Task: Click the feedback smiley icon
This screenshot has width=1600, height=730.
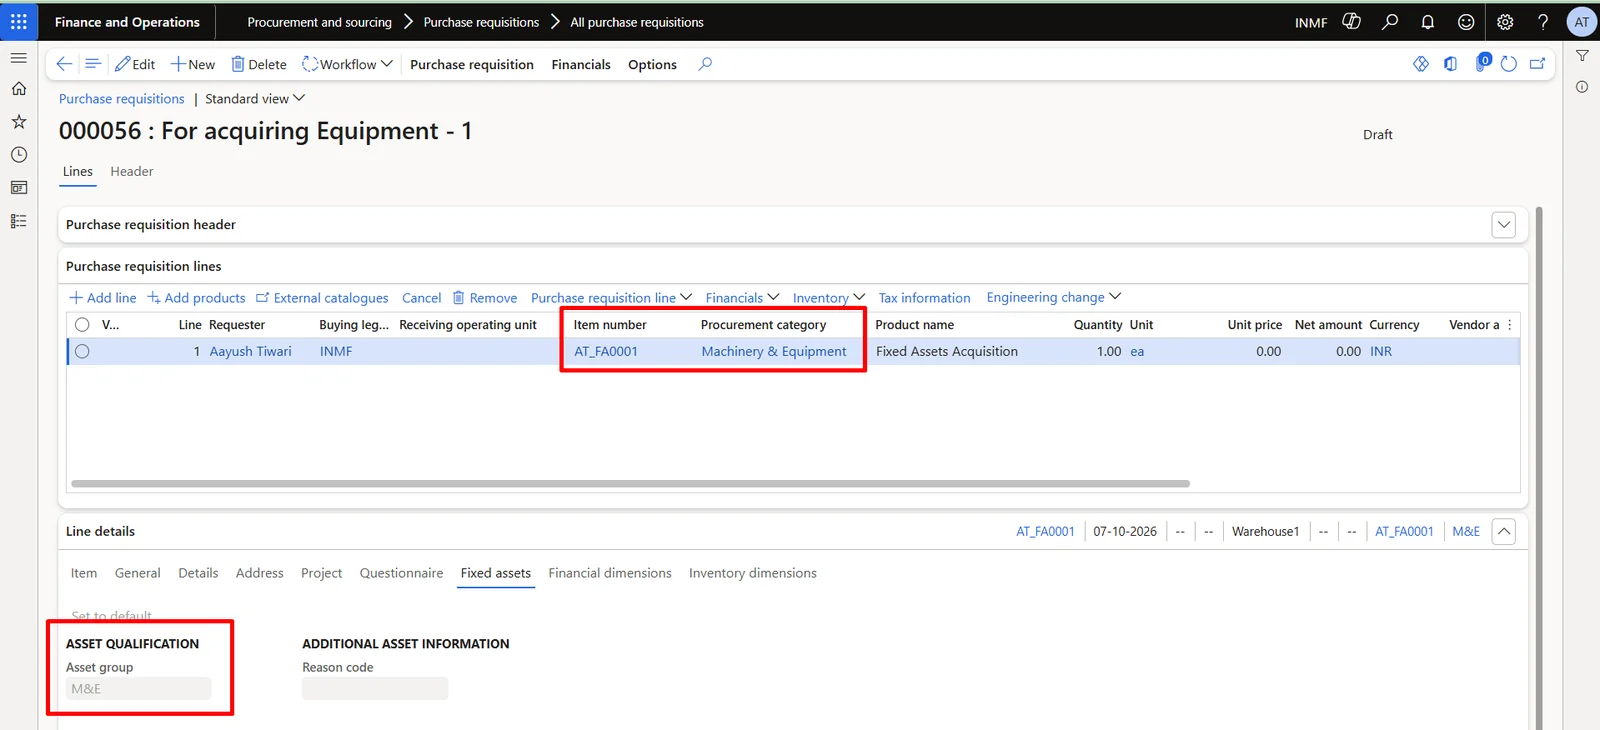Action: coord(1466,21)
